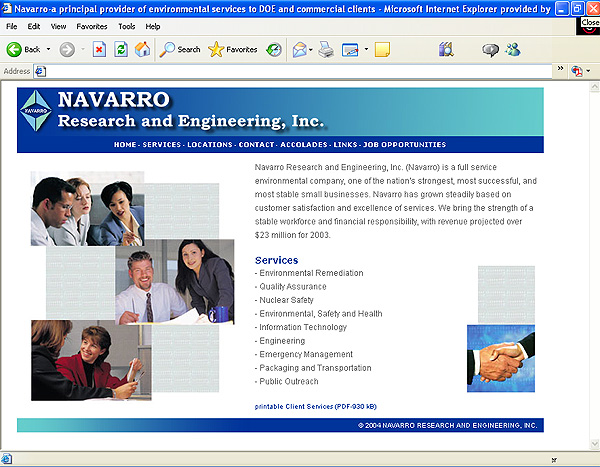This screenshot has width=600, height=467.
Task: Click the Navarro diamond logo
Action: point(36,111)
